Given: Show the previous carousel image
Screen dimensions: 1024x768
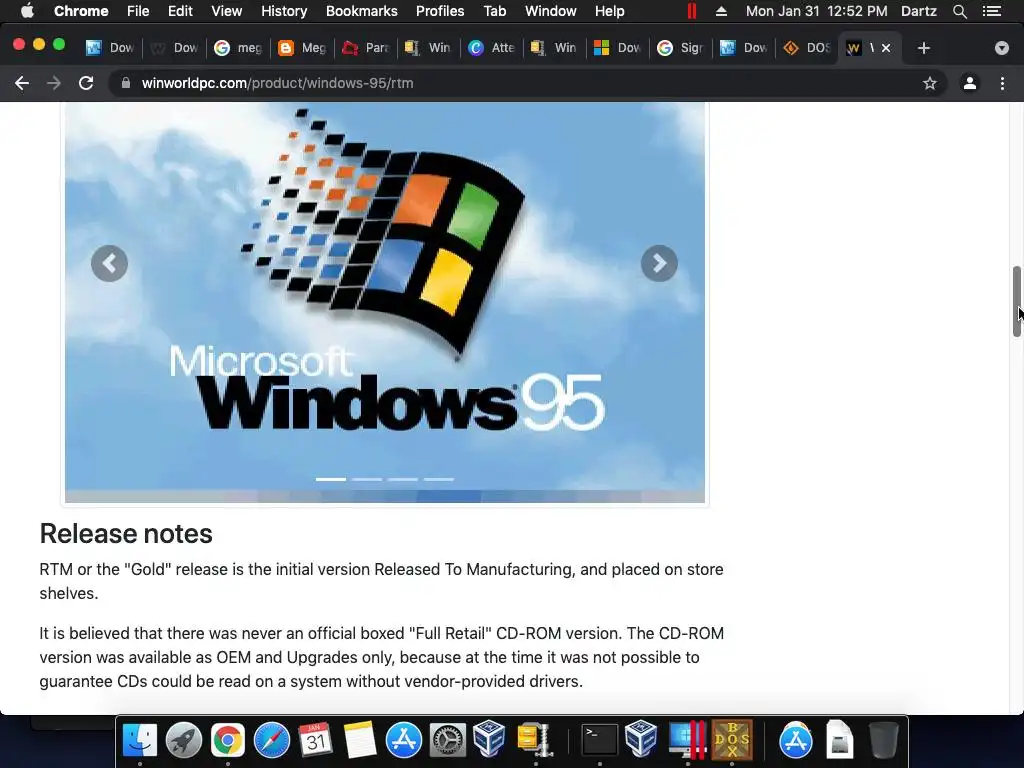Looking at the screenshot, I should [110, 264].
